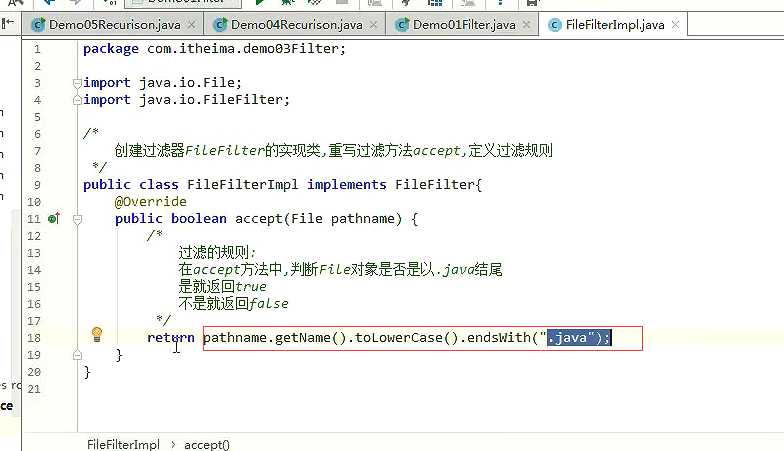Collapse the accept method fold marker on line 11
Screen dimensions: 784x451
pyautogui.click(x=77, y=219)
